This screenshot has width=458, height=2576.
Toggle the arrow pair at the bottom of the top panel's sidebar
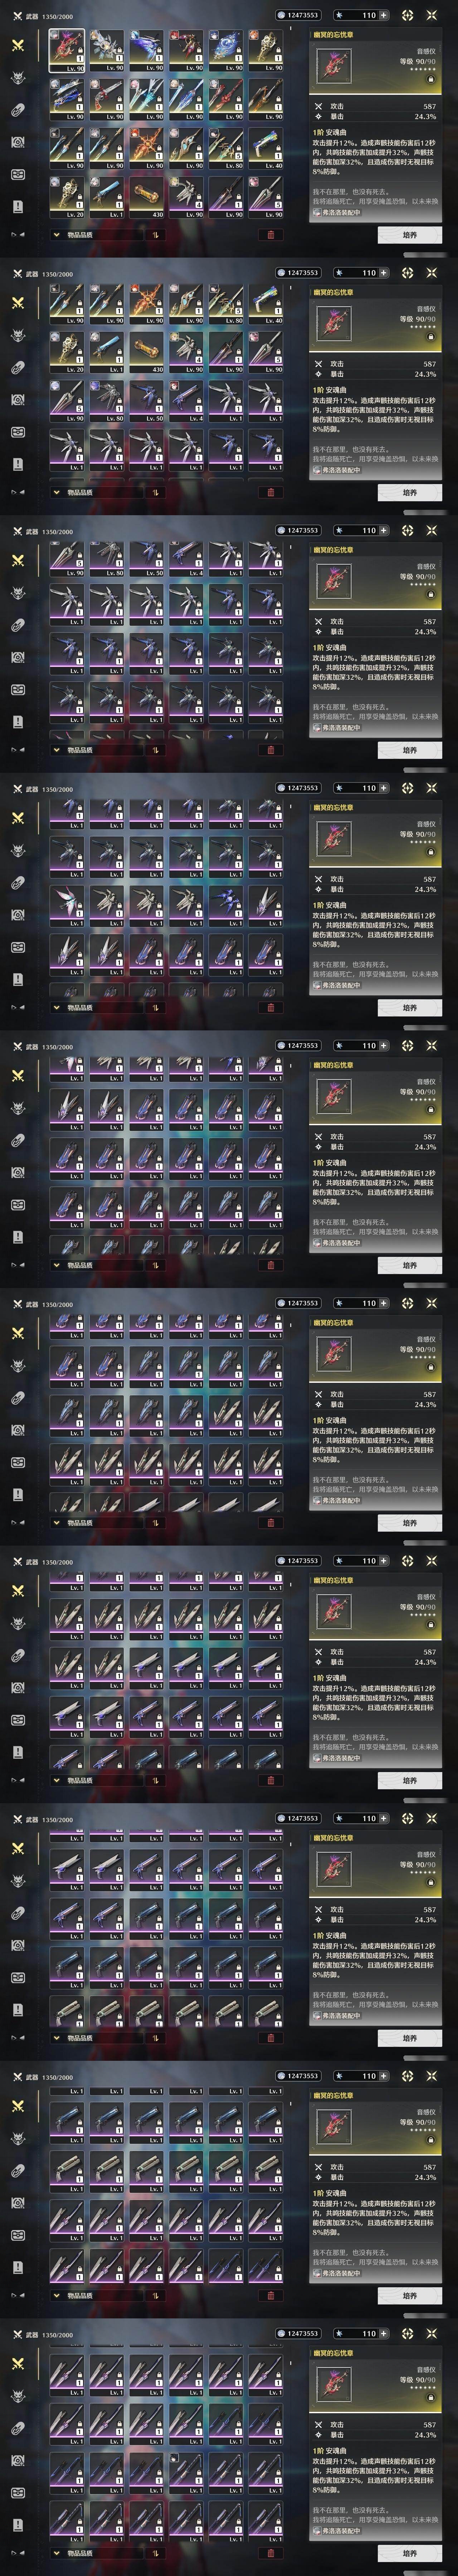coord(17,235)
